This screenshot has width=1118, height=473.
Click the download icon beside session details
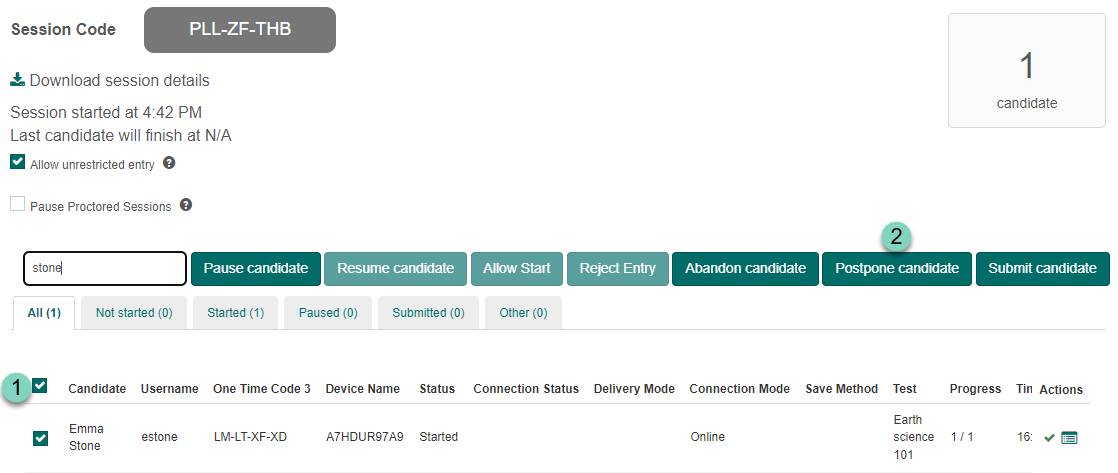[x=17, y=80]
